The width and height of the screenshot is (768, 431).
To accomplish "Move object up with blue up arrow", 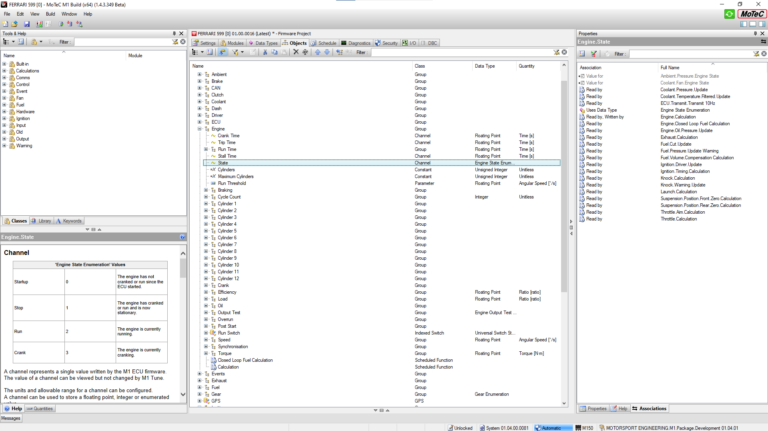I will 317,52.
